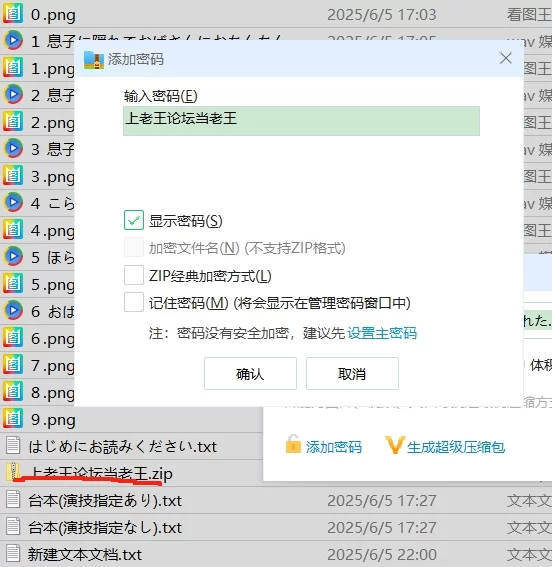552x567 pixels.
Task: Click inside the 输入密码 password field
Action: coord(301,121)
